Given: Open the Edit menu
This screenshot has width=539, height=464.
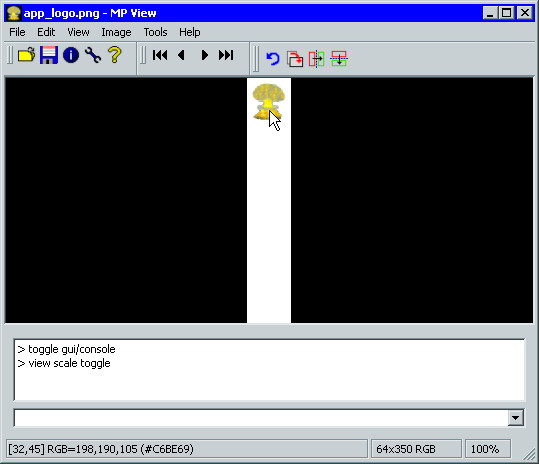Looking at the screenshot, I should point(46,32).
